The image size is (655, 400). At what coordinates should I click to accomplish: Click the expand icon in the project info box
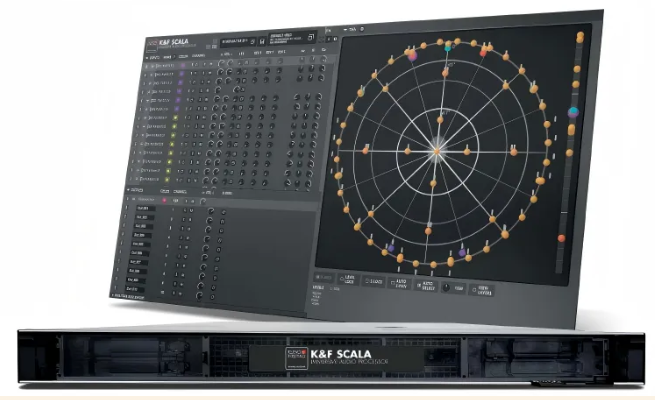312,36
